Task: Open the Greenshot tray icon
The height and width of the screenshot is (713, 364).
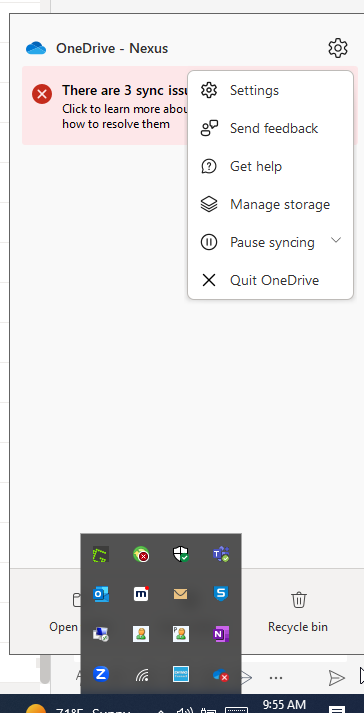Action: click(101, 554)
